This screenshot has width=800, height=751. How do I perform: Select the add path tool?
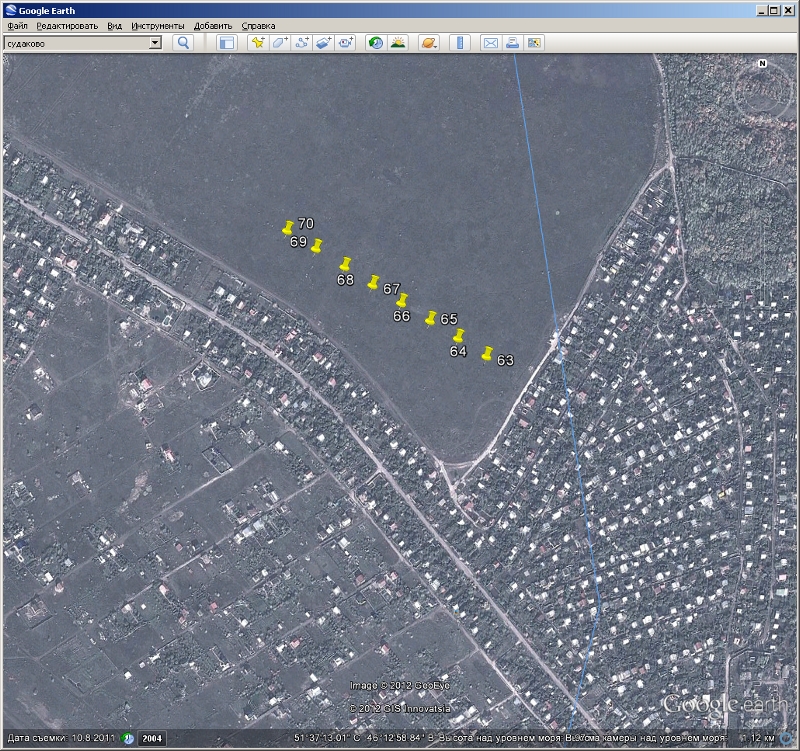302,43
